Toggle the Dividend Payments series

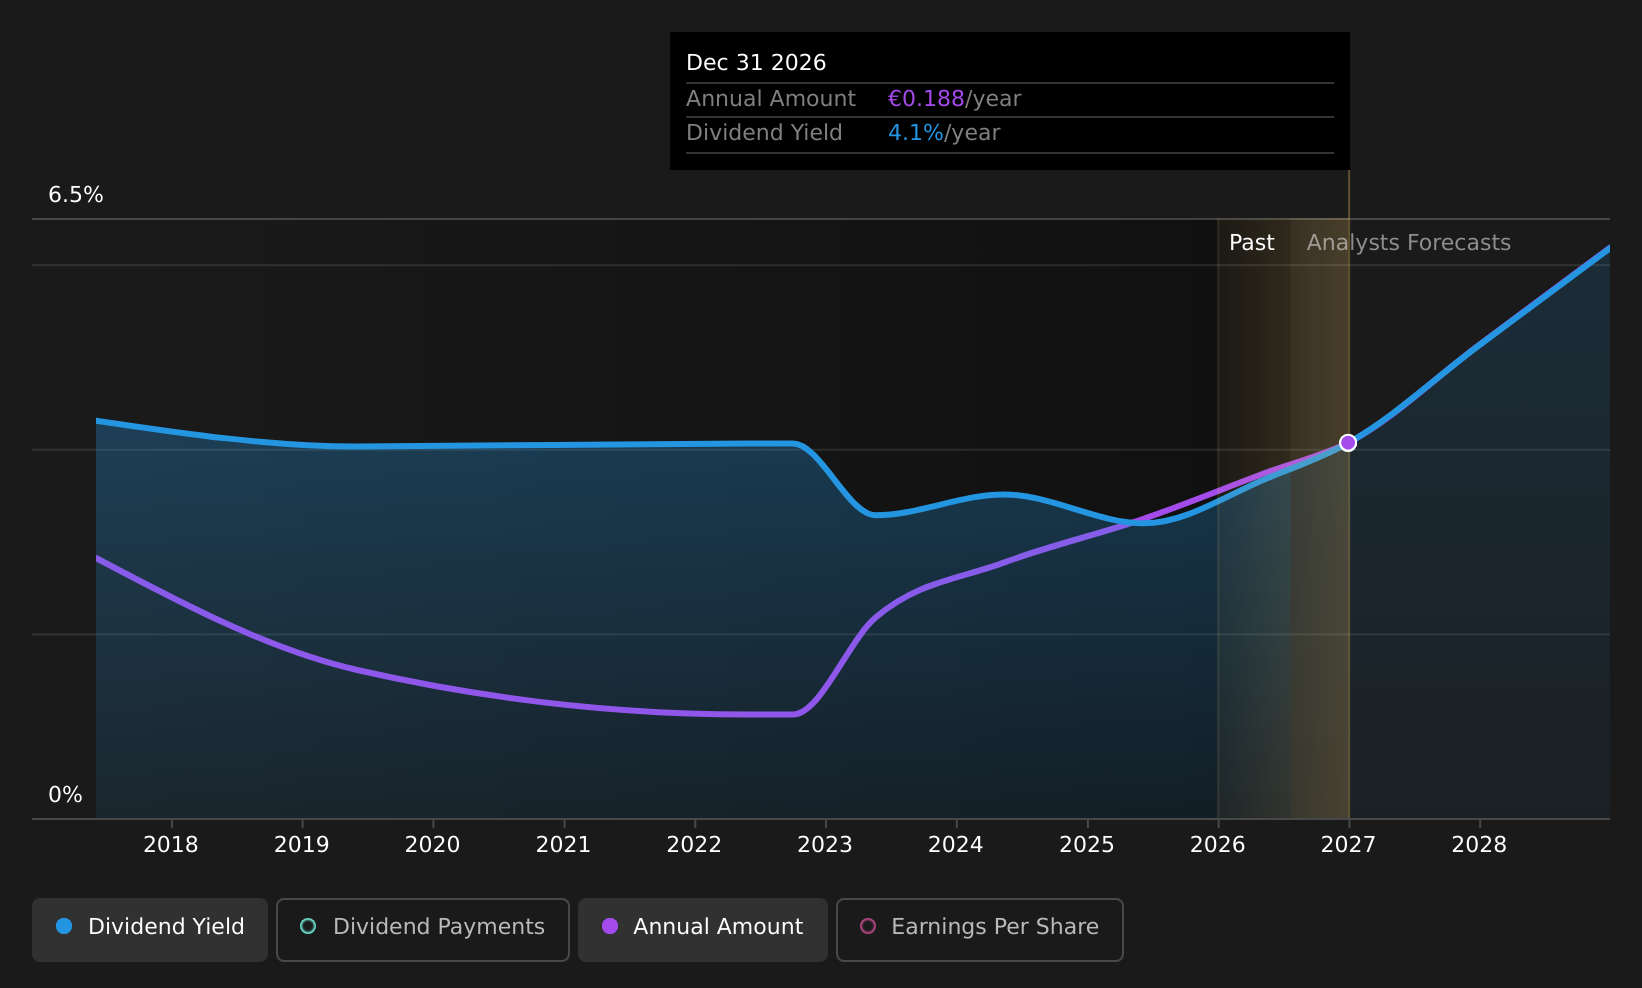point(423,929)
